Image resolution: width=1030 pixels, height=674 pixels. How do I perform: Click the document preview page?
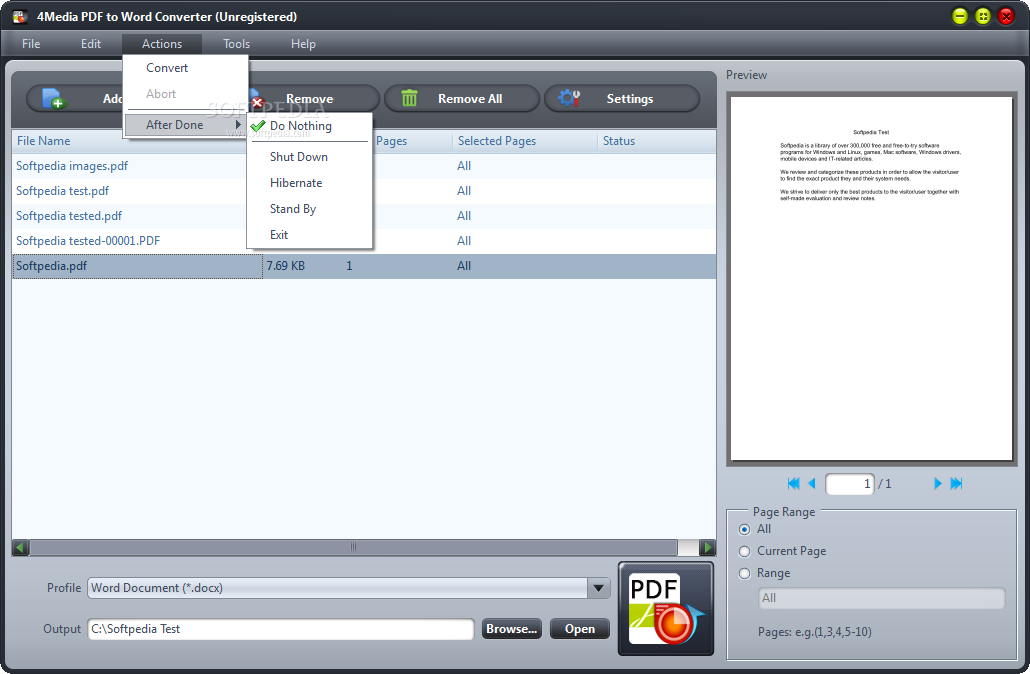pos(871,279)
